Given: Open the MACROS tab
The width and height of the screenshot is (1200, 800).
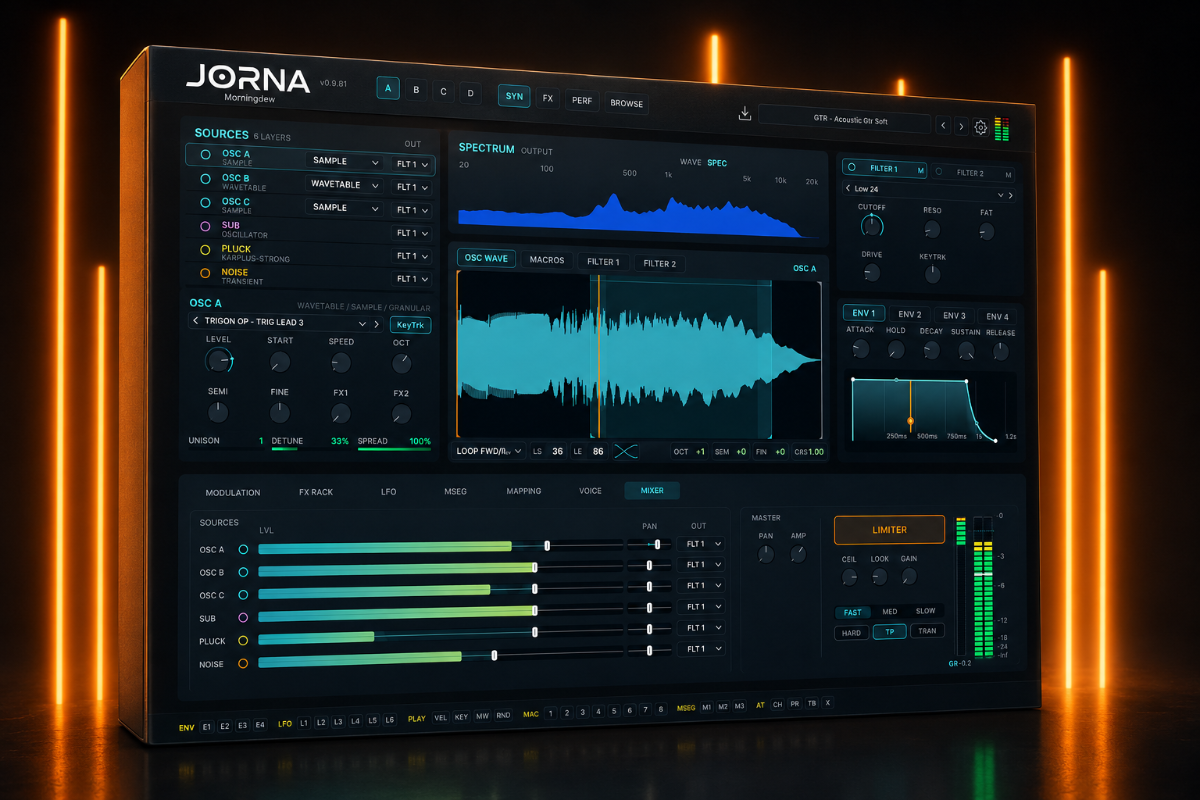Looking at the screenshot, I should (547, 260).
